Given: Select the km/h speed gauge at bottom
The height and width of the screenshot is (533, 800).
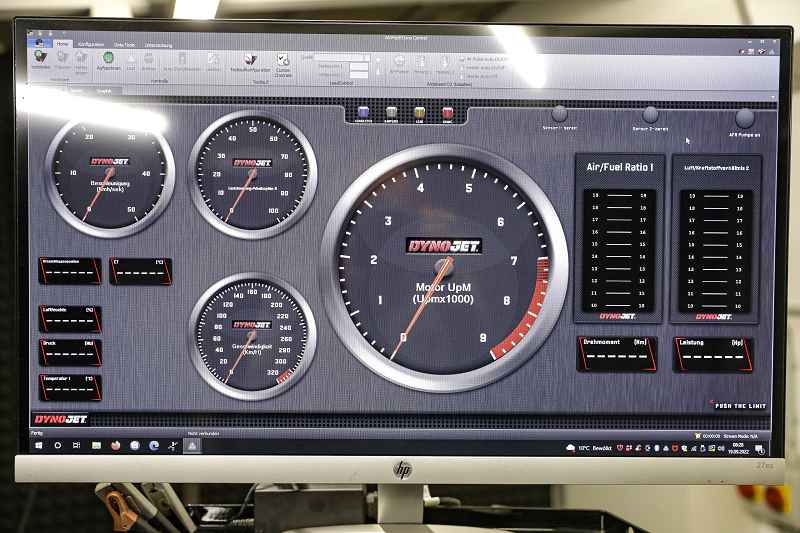Looking at the screenshot, I should (x=253, y=337).
